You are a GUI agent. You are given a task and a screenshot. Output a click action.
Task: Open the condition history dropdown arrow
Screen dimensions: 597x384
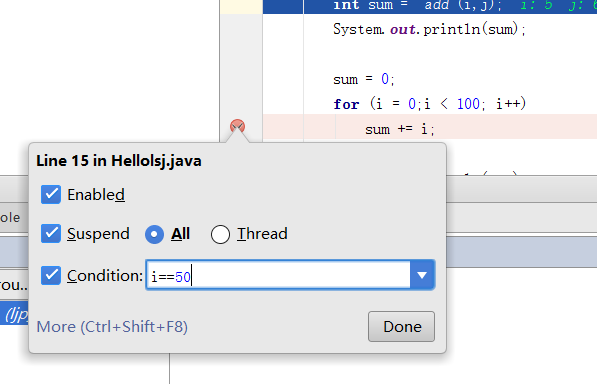(422, 275)
